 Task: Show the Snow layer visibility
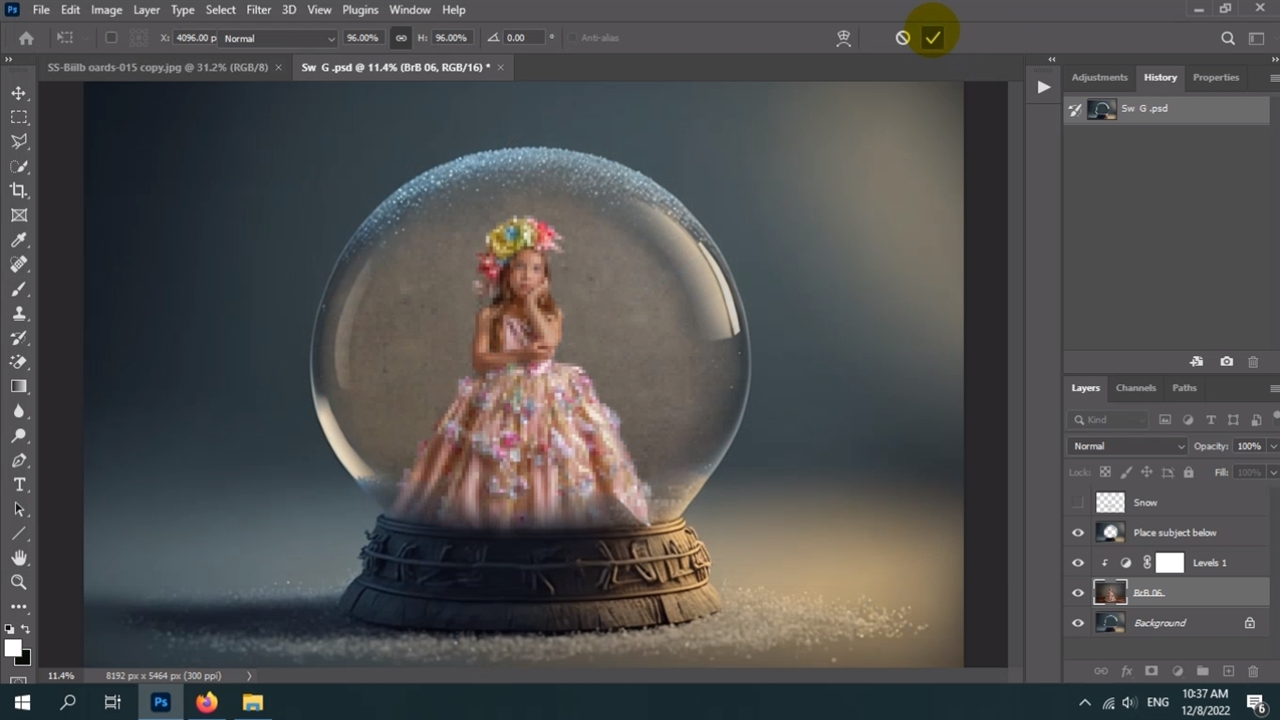(1078, 503)
